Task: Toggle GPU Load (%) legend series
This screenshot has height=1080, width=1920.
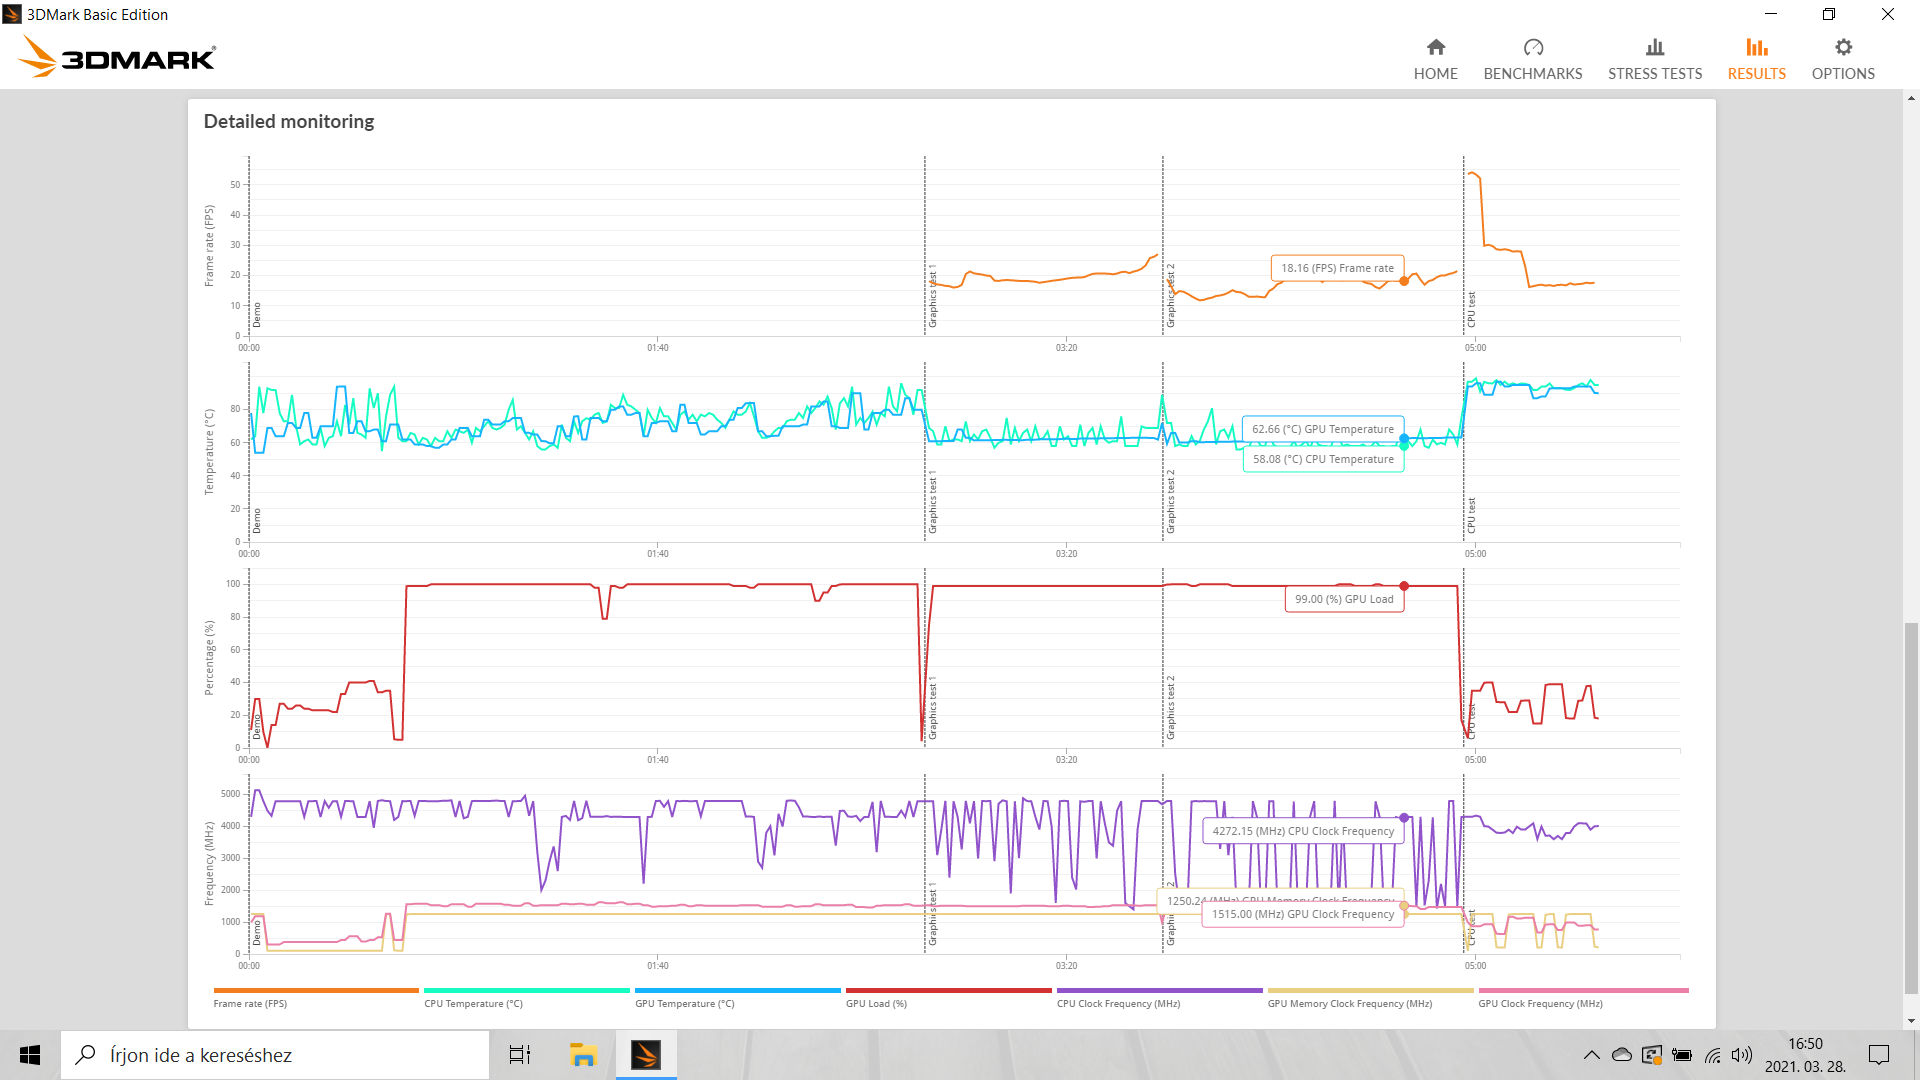Action: [x=876, y=1003]
